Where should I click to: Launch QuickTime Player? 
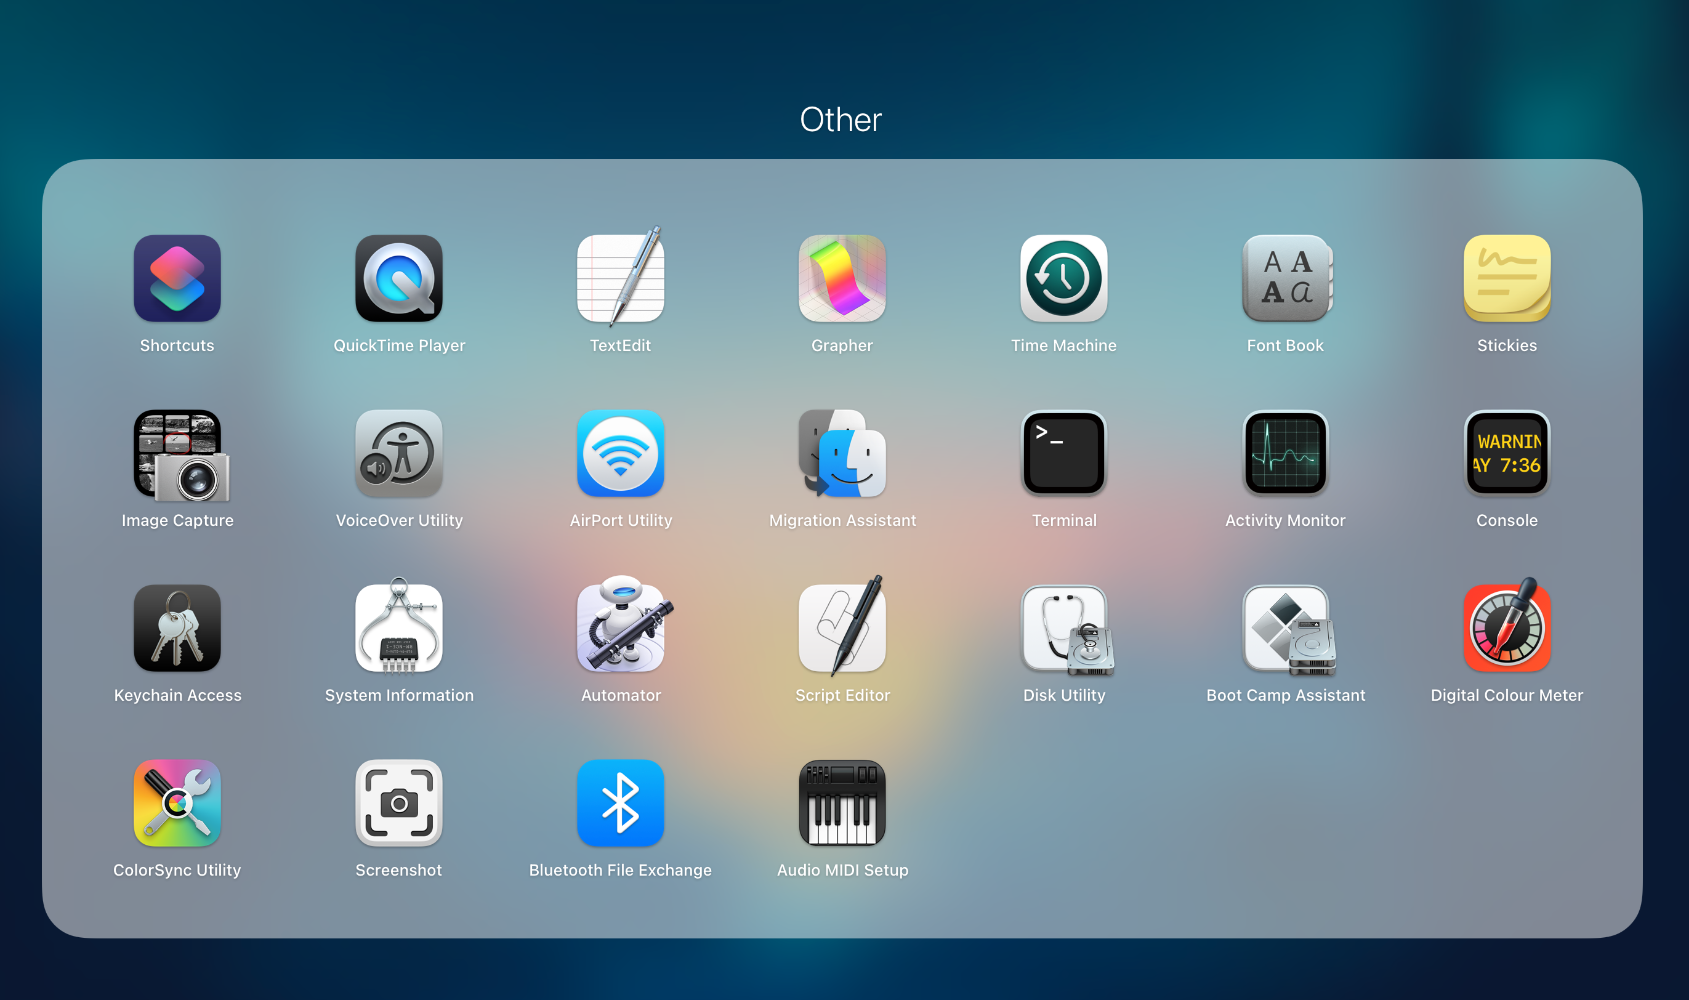pyautogui.click(x=399, y=279)
